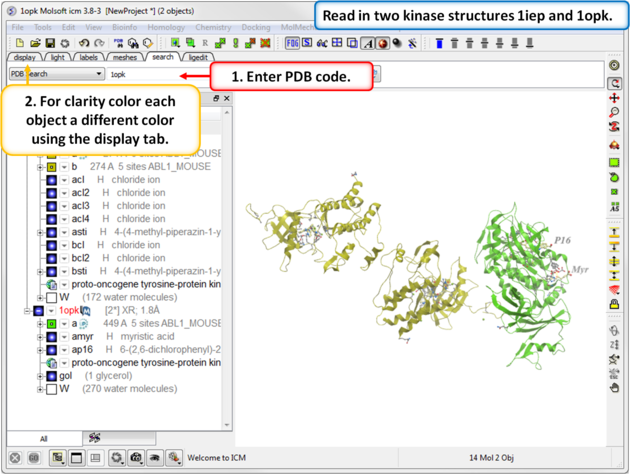Click the Open file folder icon

(x=35, y=43)
